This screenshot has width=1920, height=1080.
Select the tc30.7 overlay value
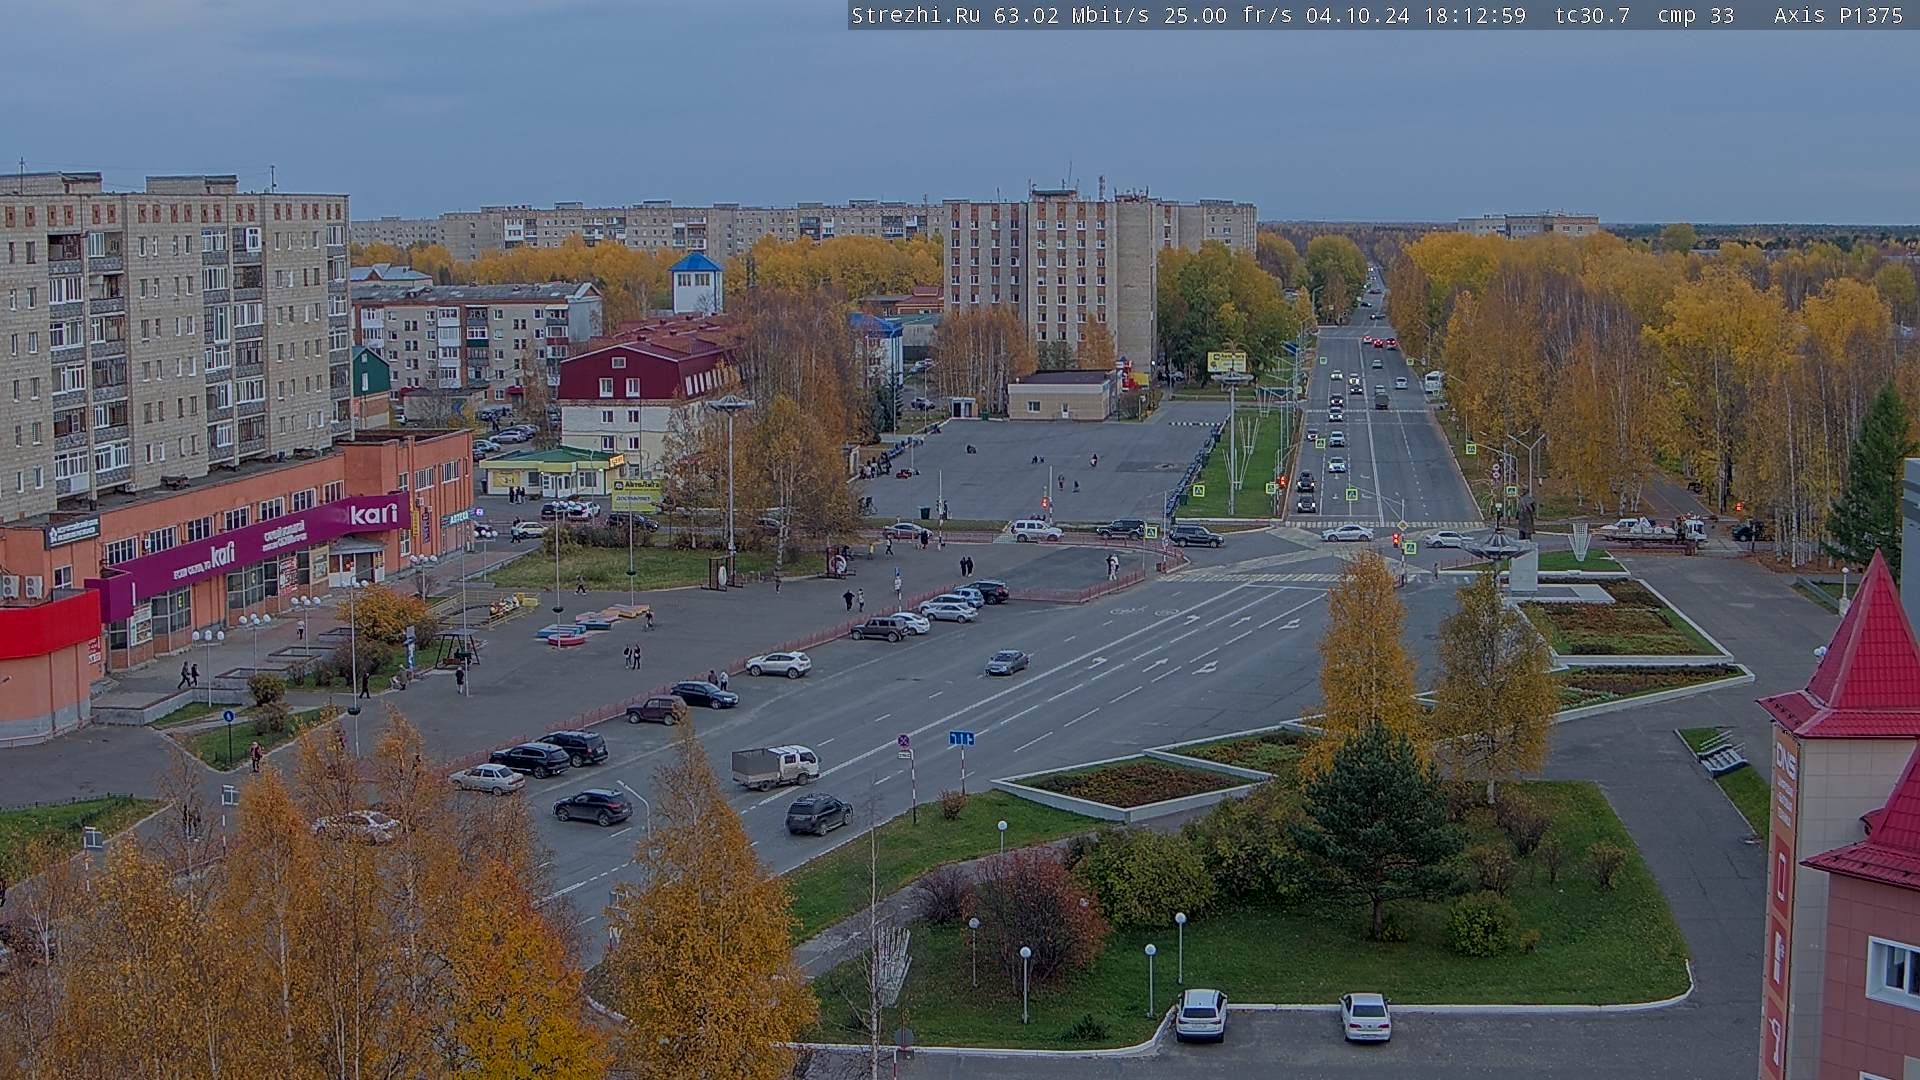1592,15
